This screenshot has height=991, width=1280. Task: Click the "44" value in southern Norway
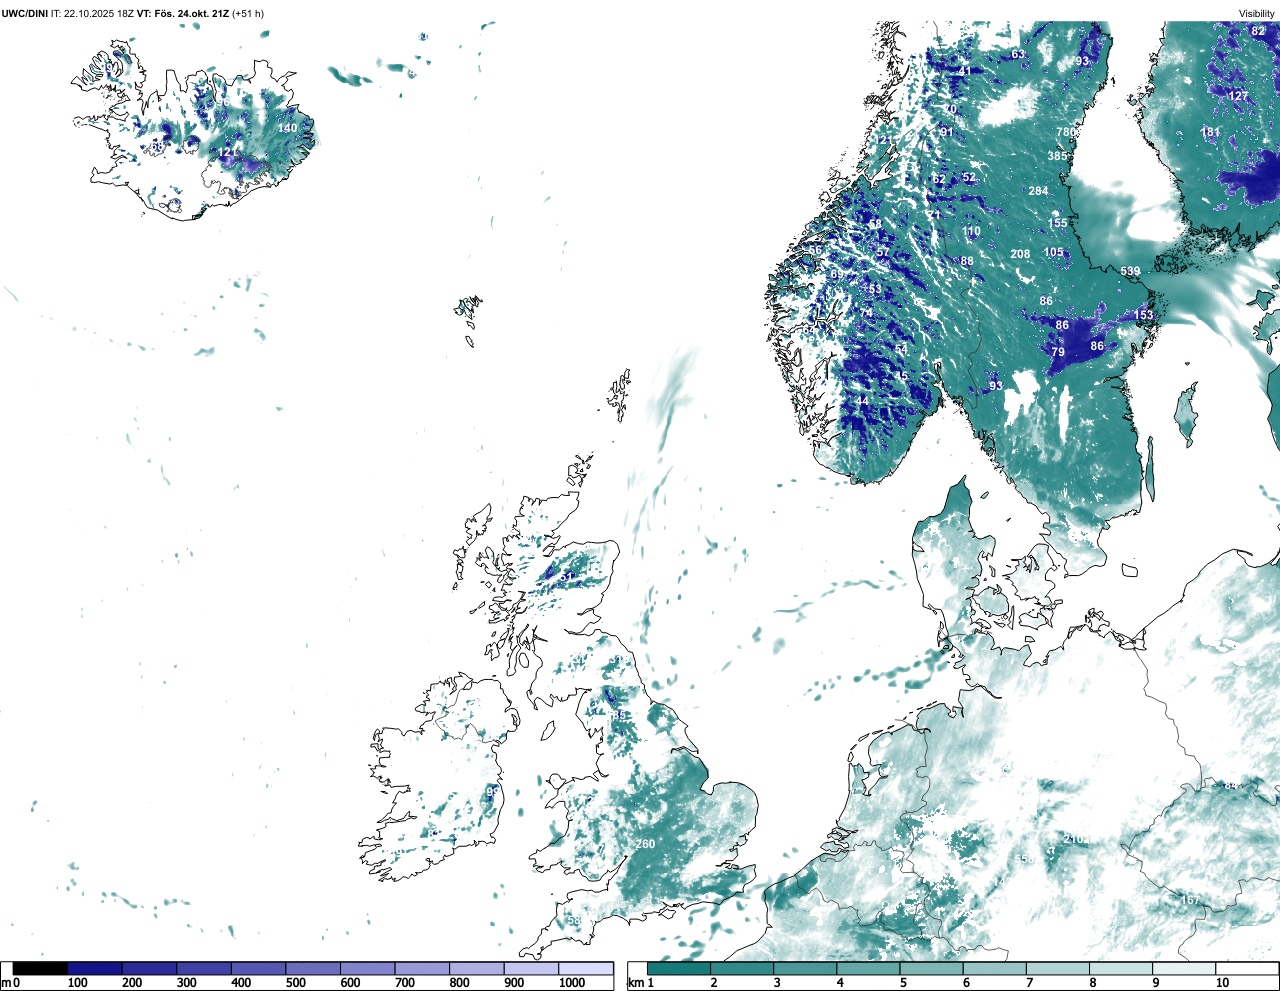pos(861,401)
